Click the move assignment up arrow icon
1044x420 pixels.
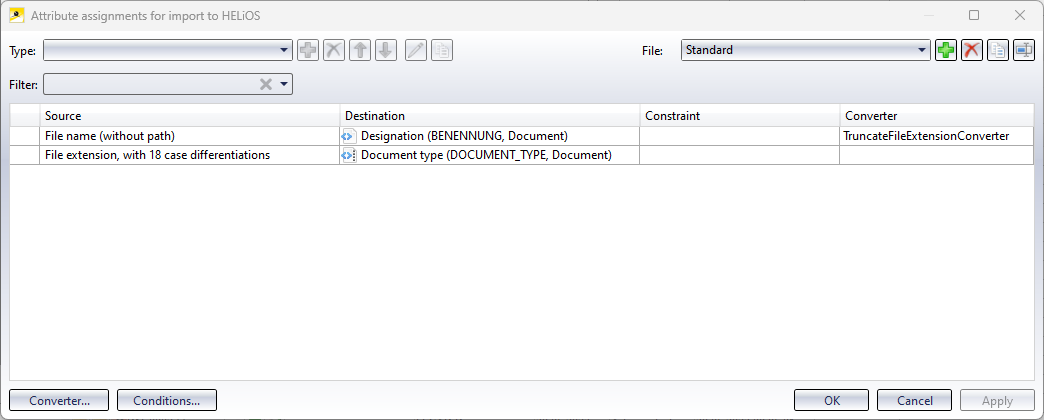pos(360,50)
